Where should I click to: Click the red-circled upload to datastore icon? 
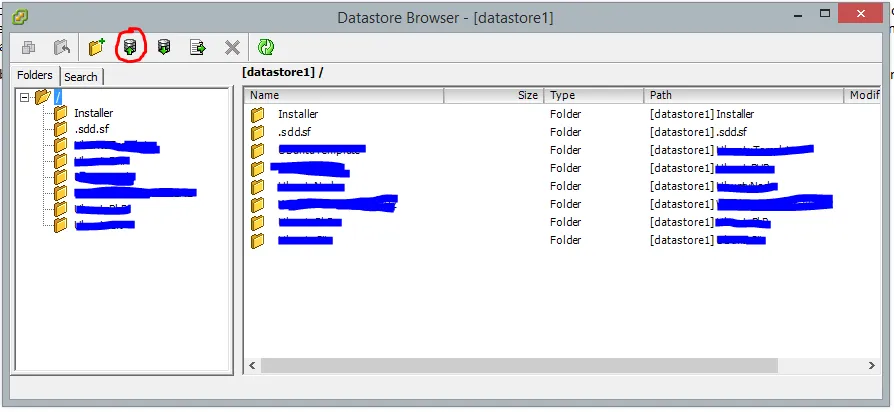(x=130, y=47)
